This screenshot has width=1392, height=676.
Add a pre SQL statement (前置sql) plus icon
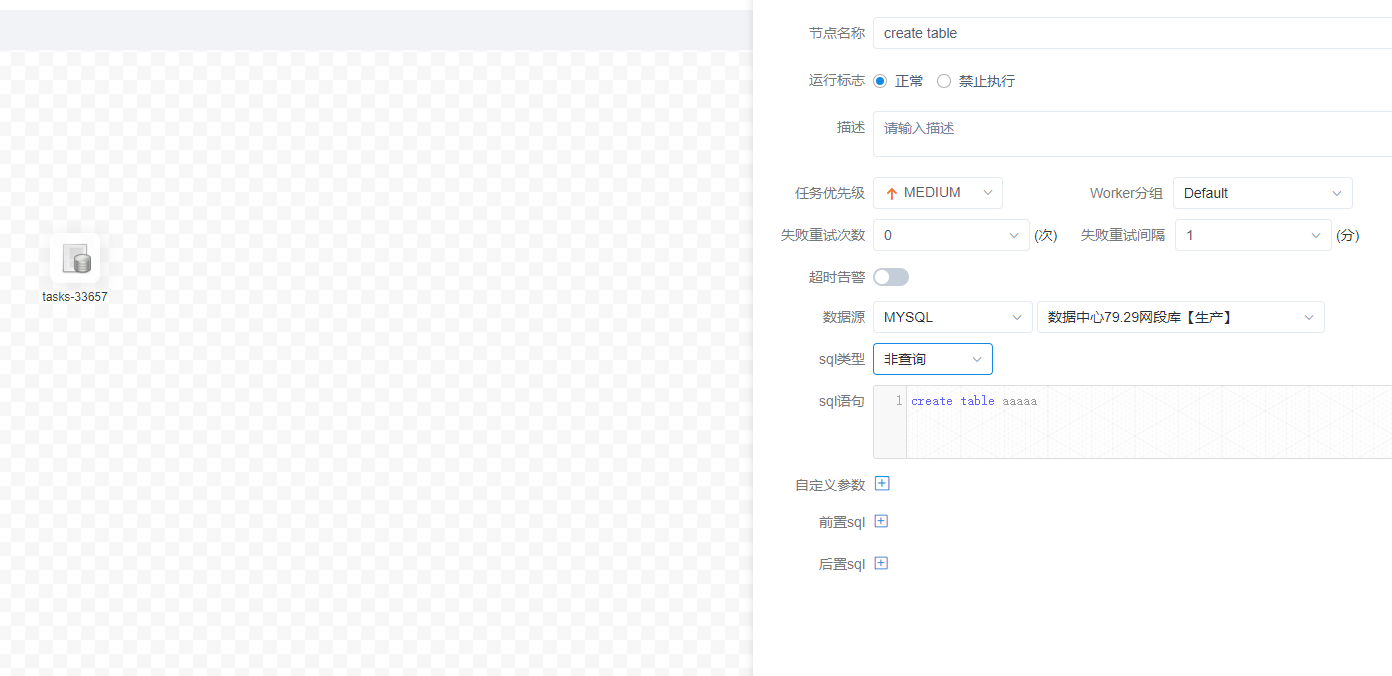(x=881, y=521)
